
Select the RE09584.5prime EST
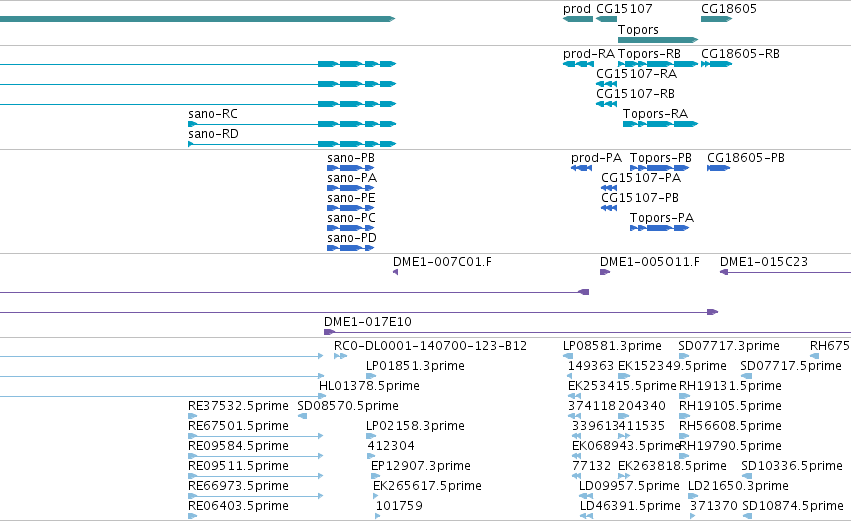pos(256,456)
